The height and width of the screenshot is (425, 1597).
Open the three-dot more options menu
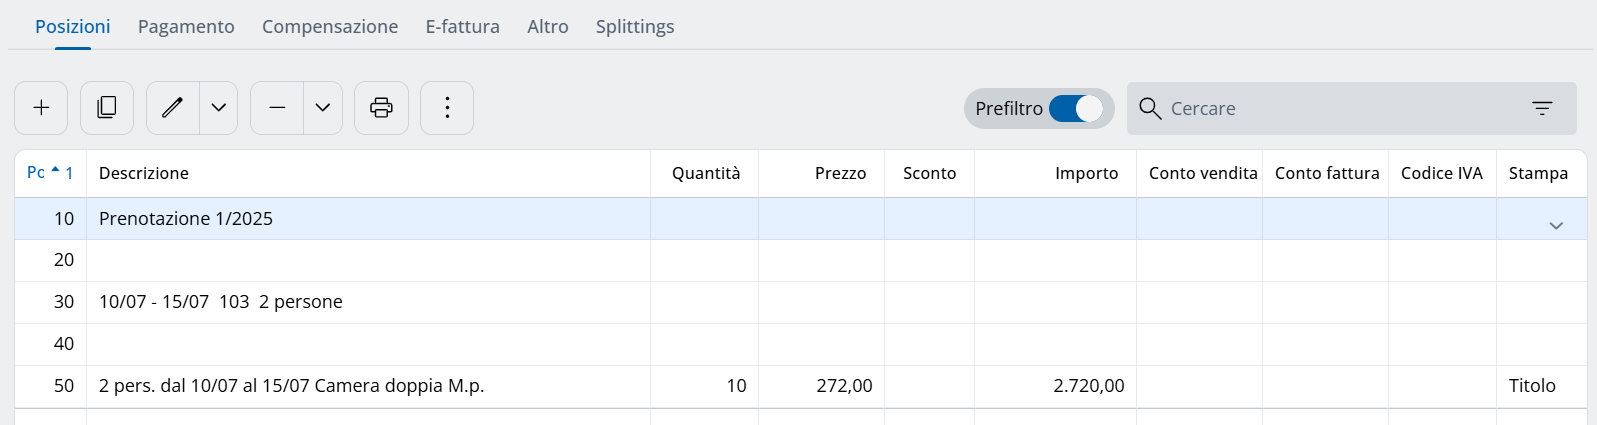tap(447, 108)
